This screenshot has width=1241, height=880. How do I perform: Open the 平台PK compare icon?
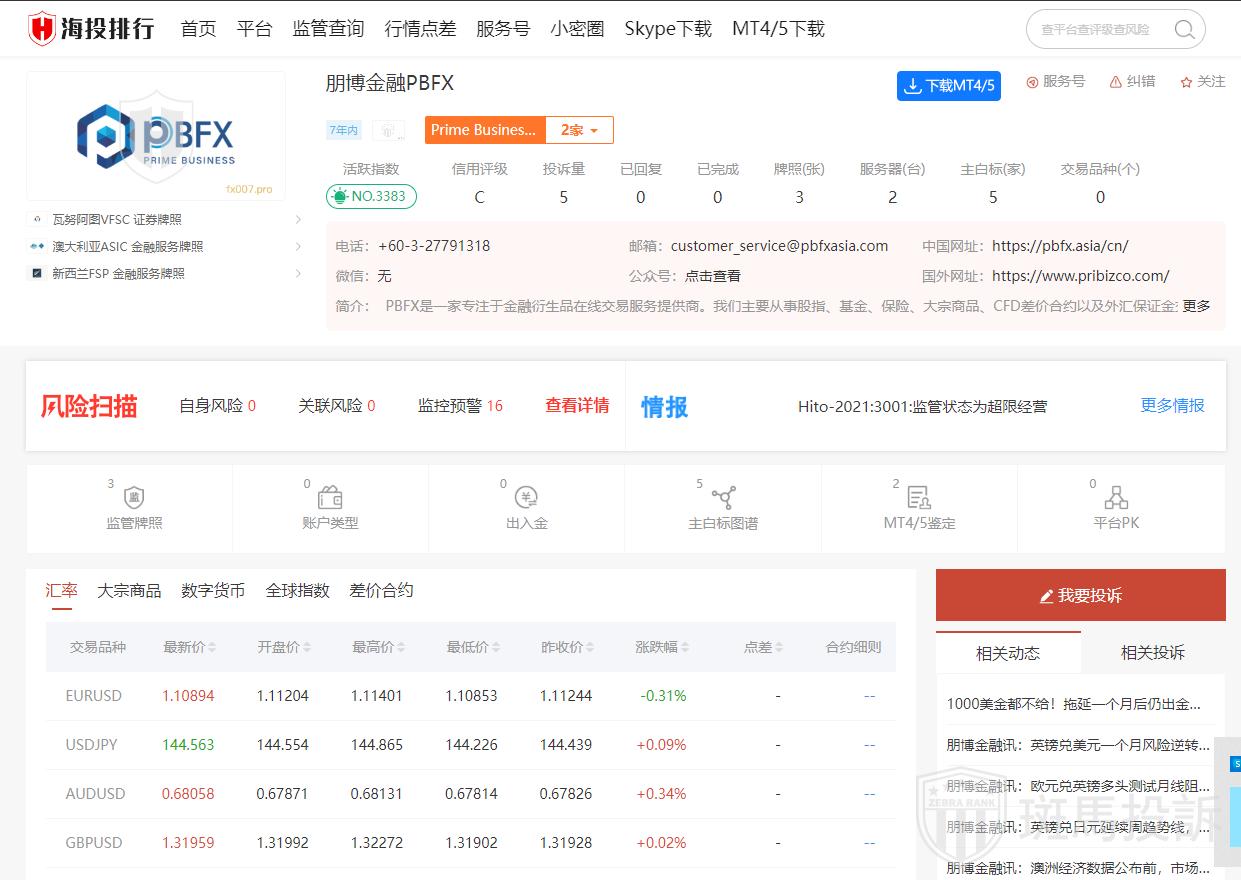point(1116,498)
